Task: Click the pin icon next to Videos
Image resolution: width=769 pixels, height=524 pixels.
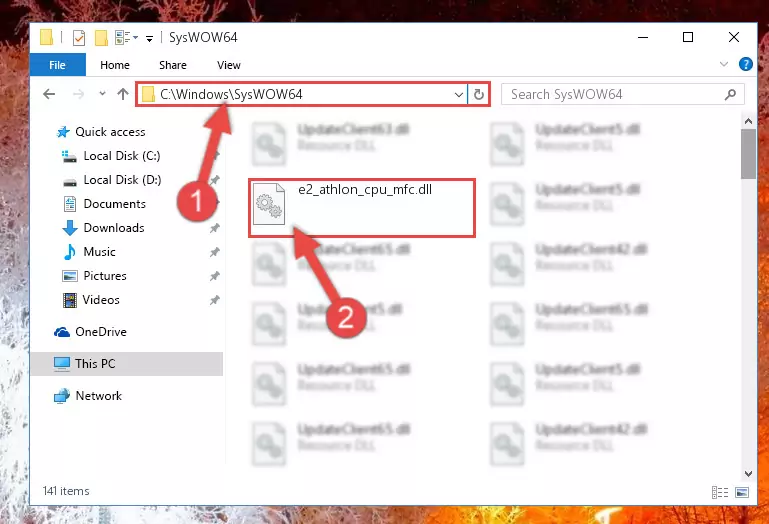Action: [214, 300]
